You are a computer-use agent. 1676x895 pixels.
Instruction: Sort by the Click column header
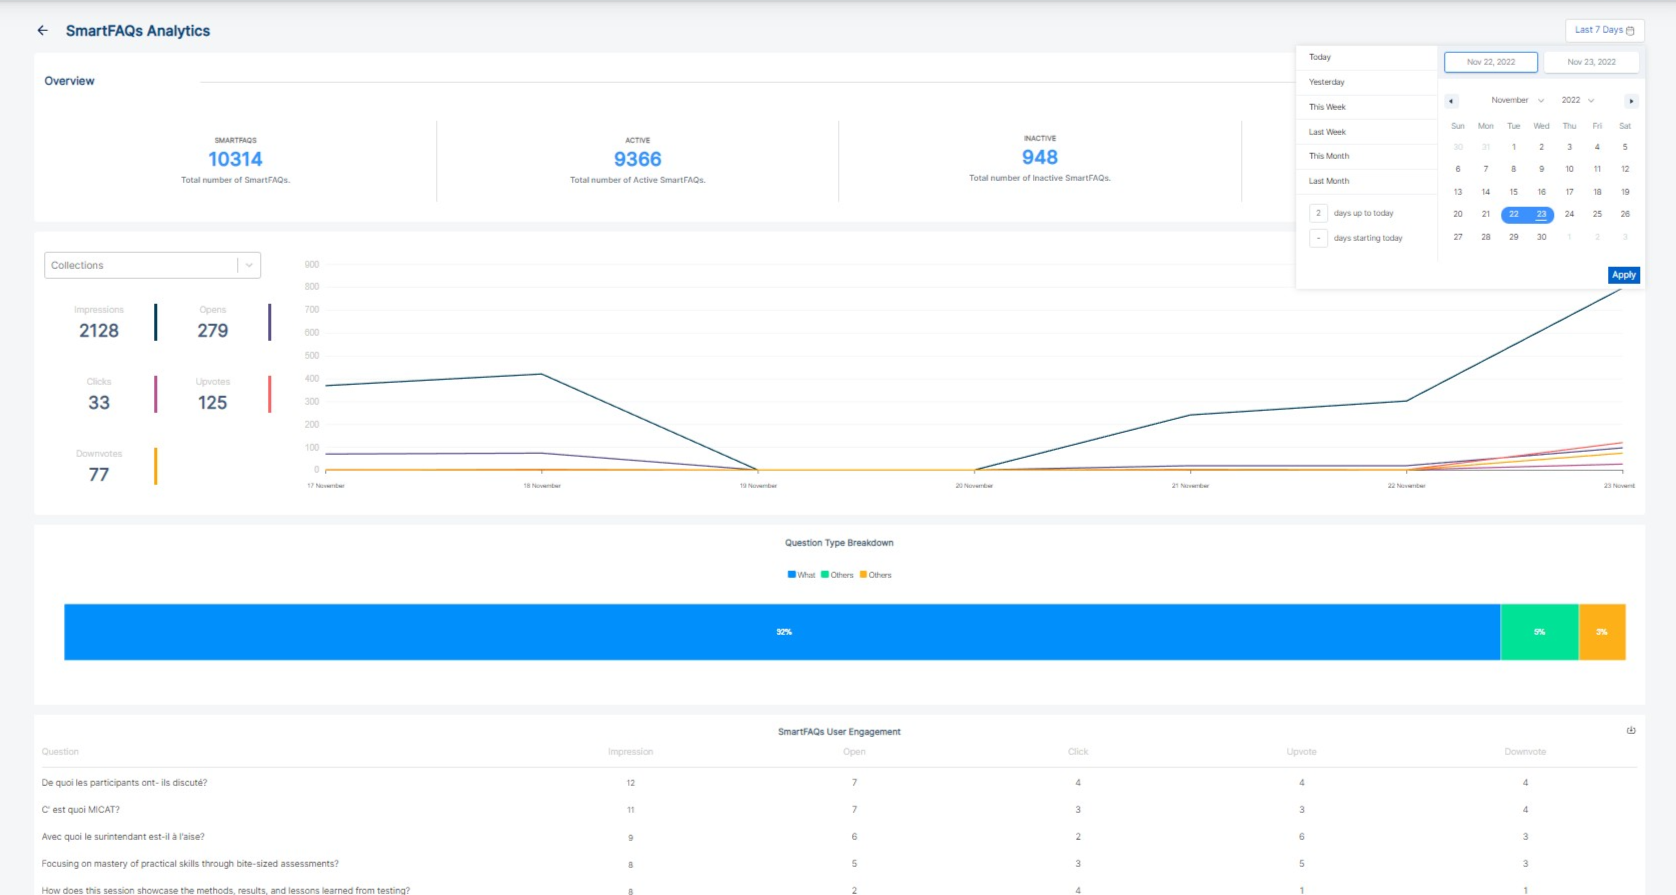(x=1078, y=752)
